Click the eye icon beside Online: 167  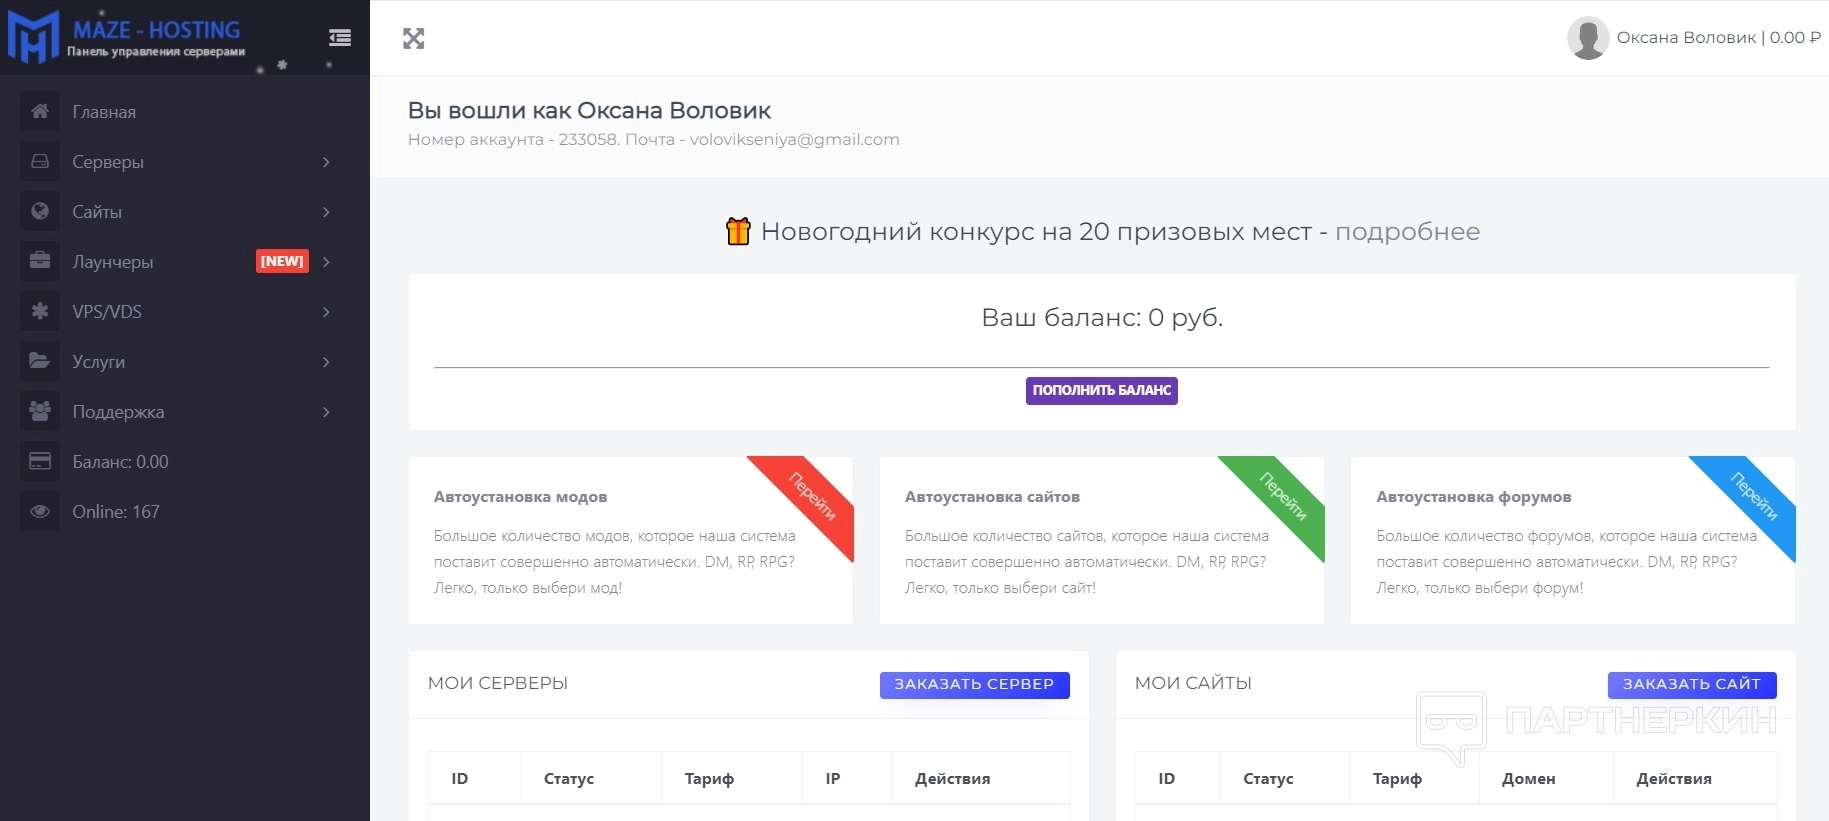(40, 511)
